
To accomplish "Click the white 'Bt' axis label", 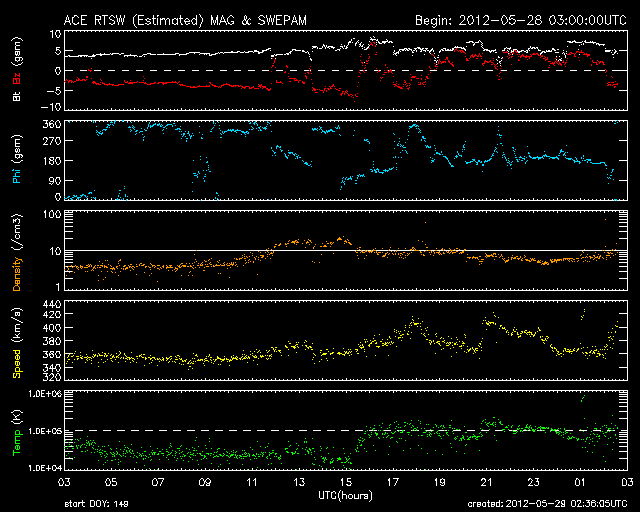I will 17,96.
